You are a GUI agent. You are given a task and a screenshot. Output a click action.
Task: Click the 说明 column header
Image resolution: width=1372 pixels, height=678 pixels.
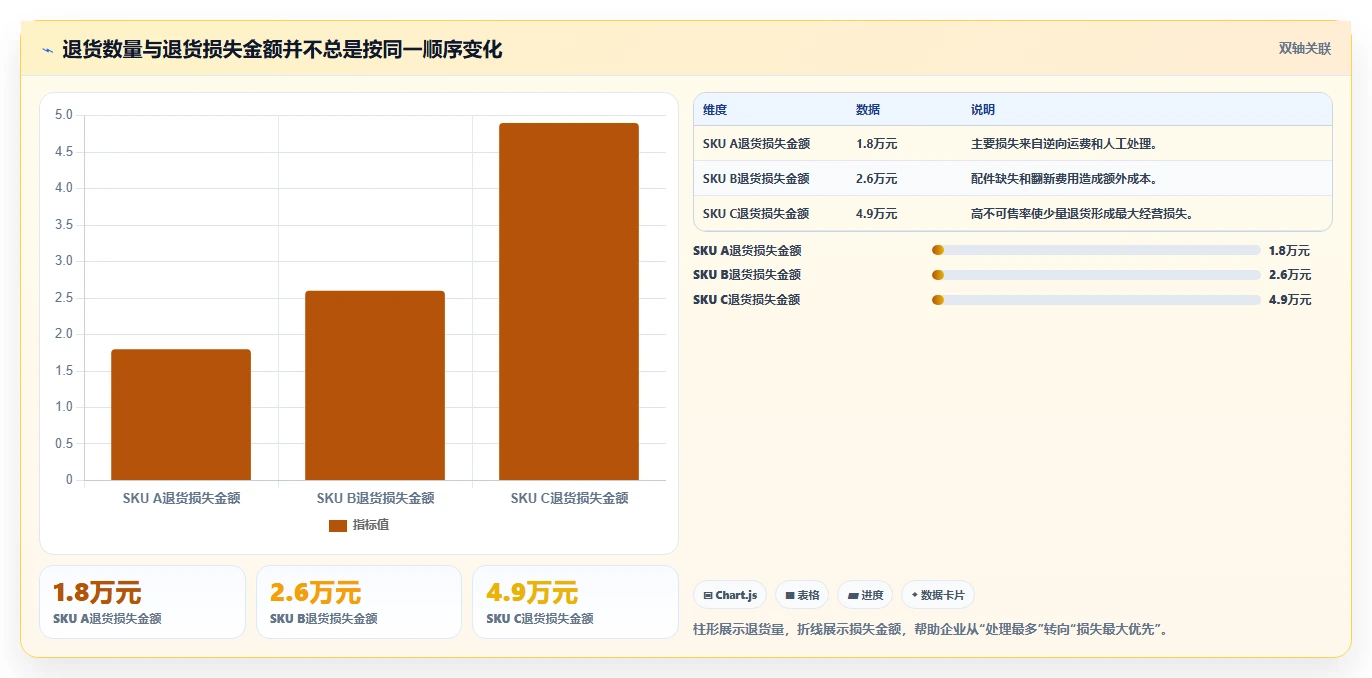(983, 110)
